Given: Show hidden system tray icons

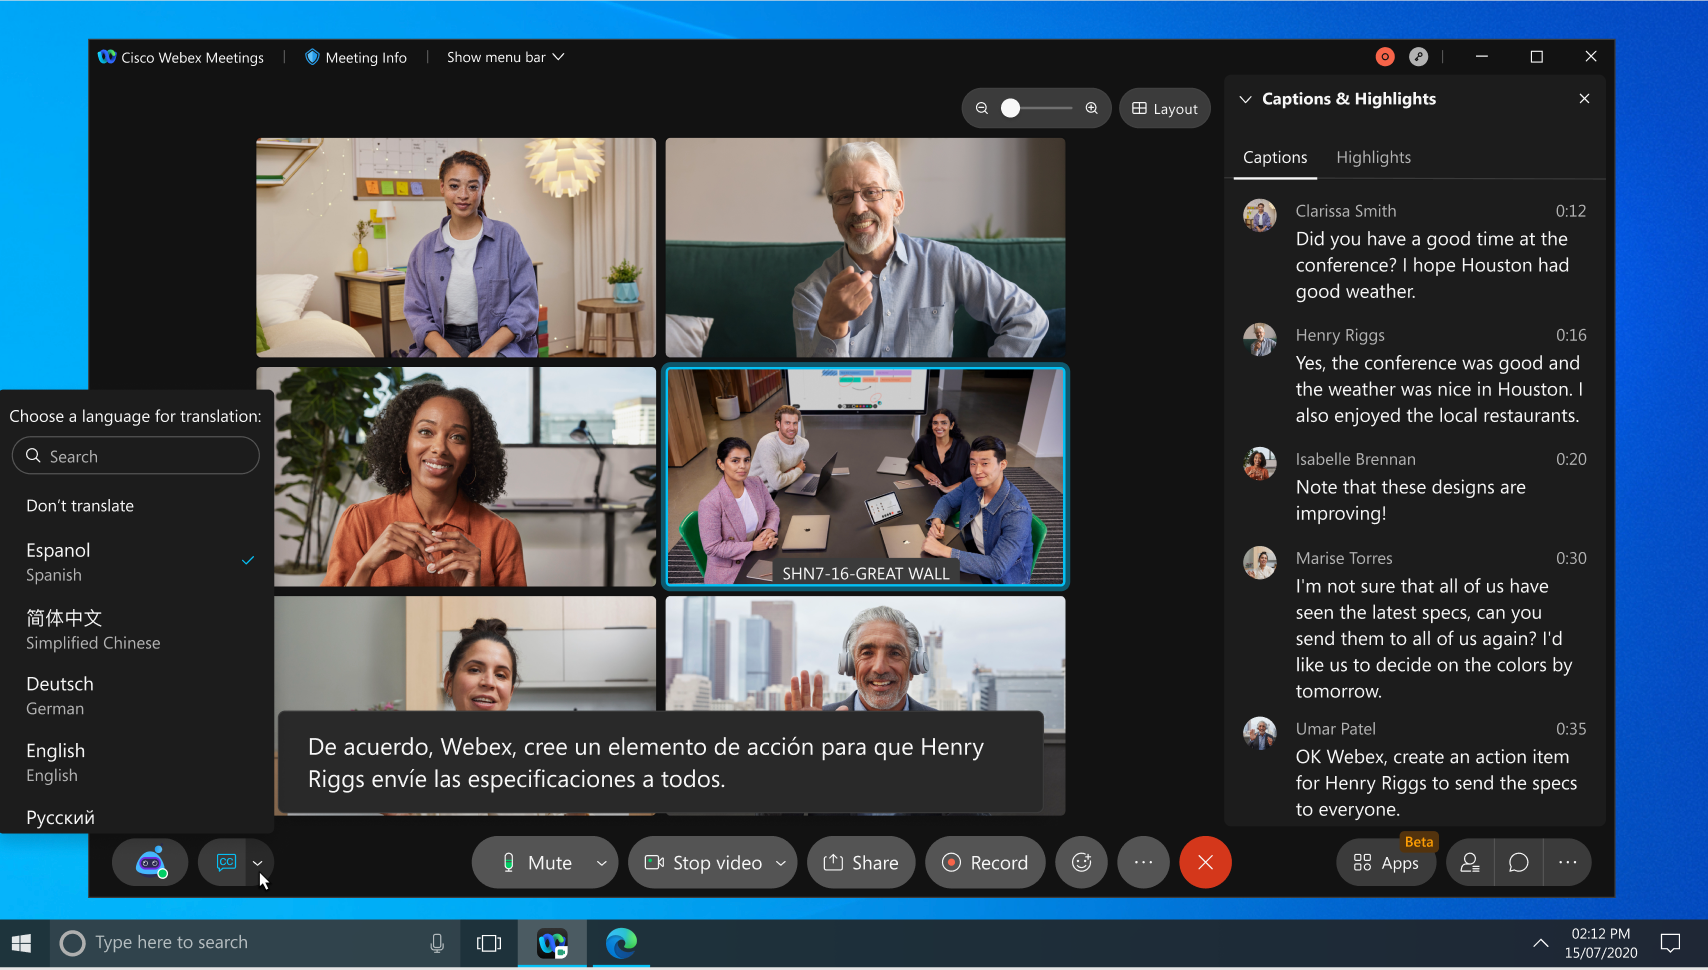Looking at the screenshot, I should (x=1541, y=943).
